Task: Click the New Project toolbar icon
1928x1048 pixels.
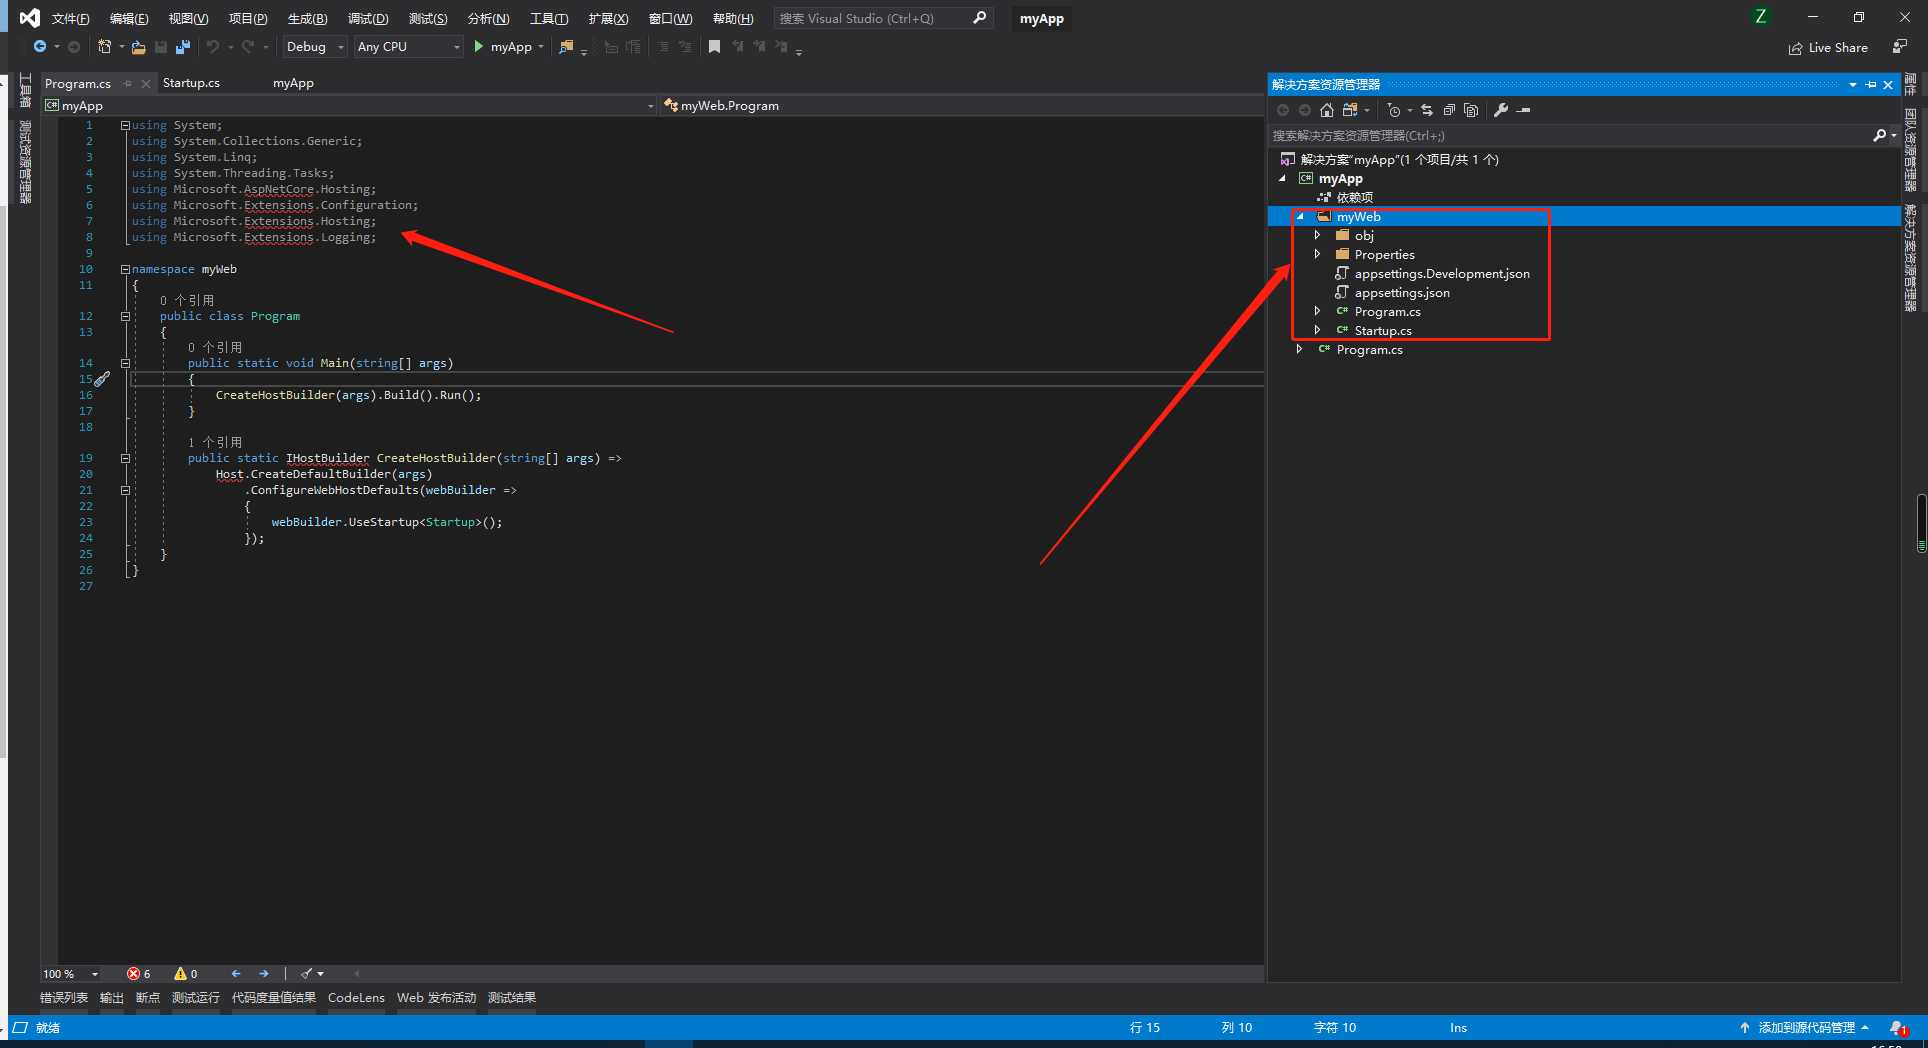Action: [x=104, y=47]
